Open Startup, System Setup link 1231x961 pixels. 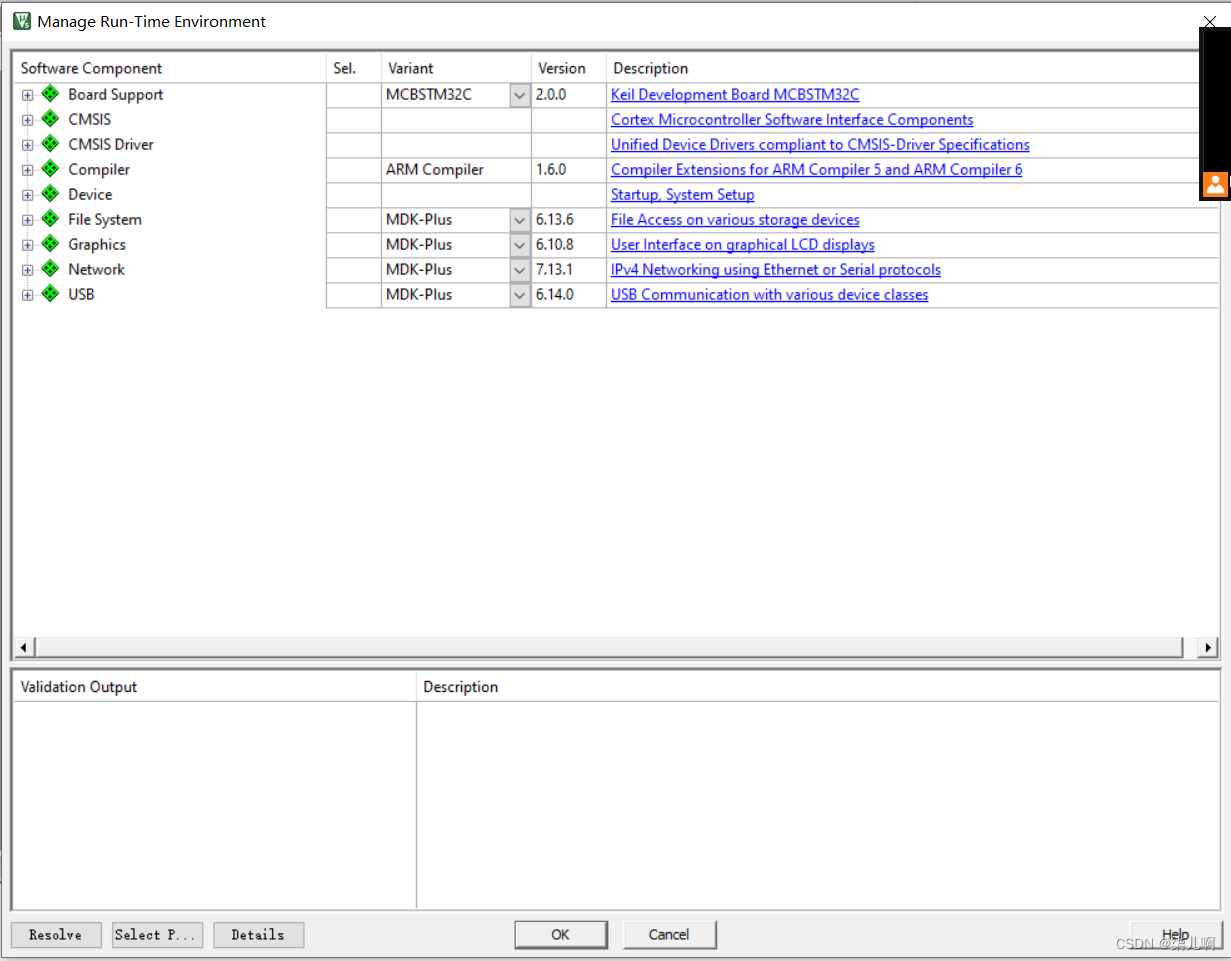click(683, 195)
